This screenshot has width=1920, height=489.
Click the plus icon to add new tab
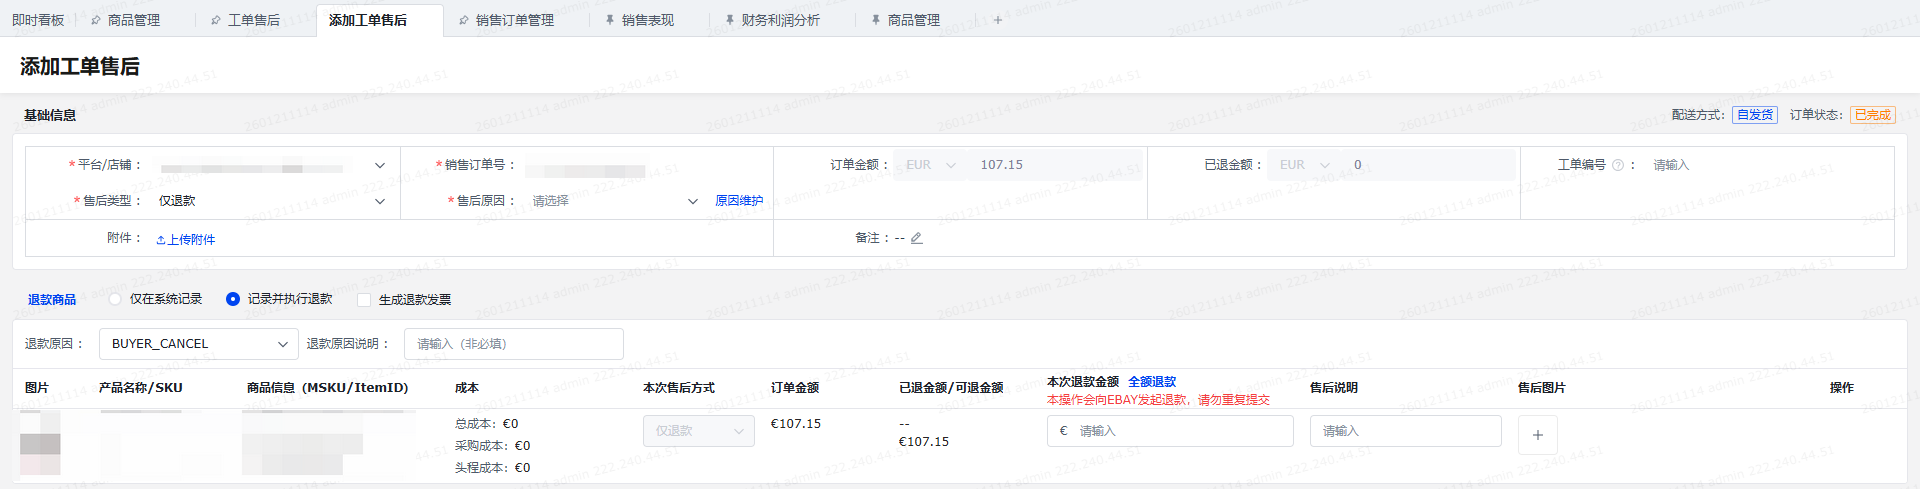[997, 20]
